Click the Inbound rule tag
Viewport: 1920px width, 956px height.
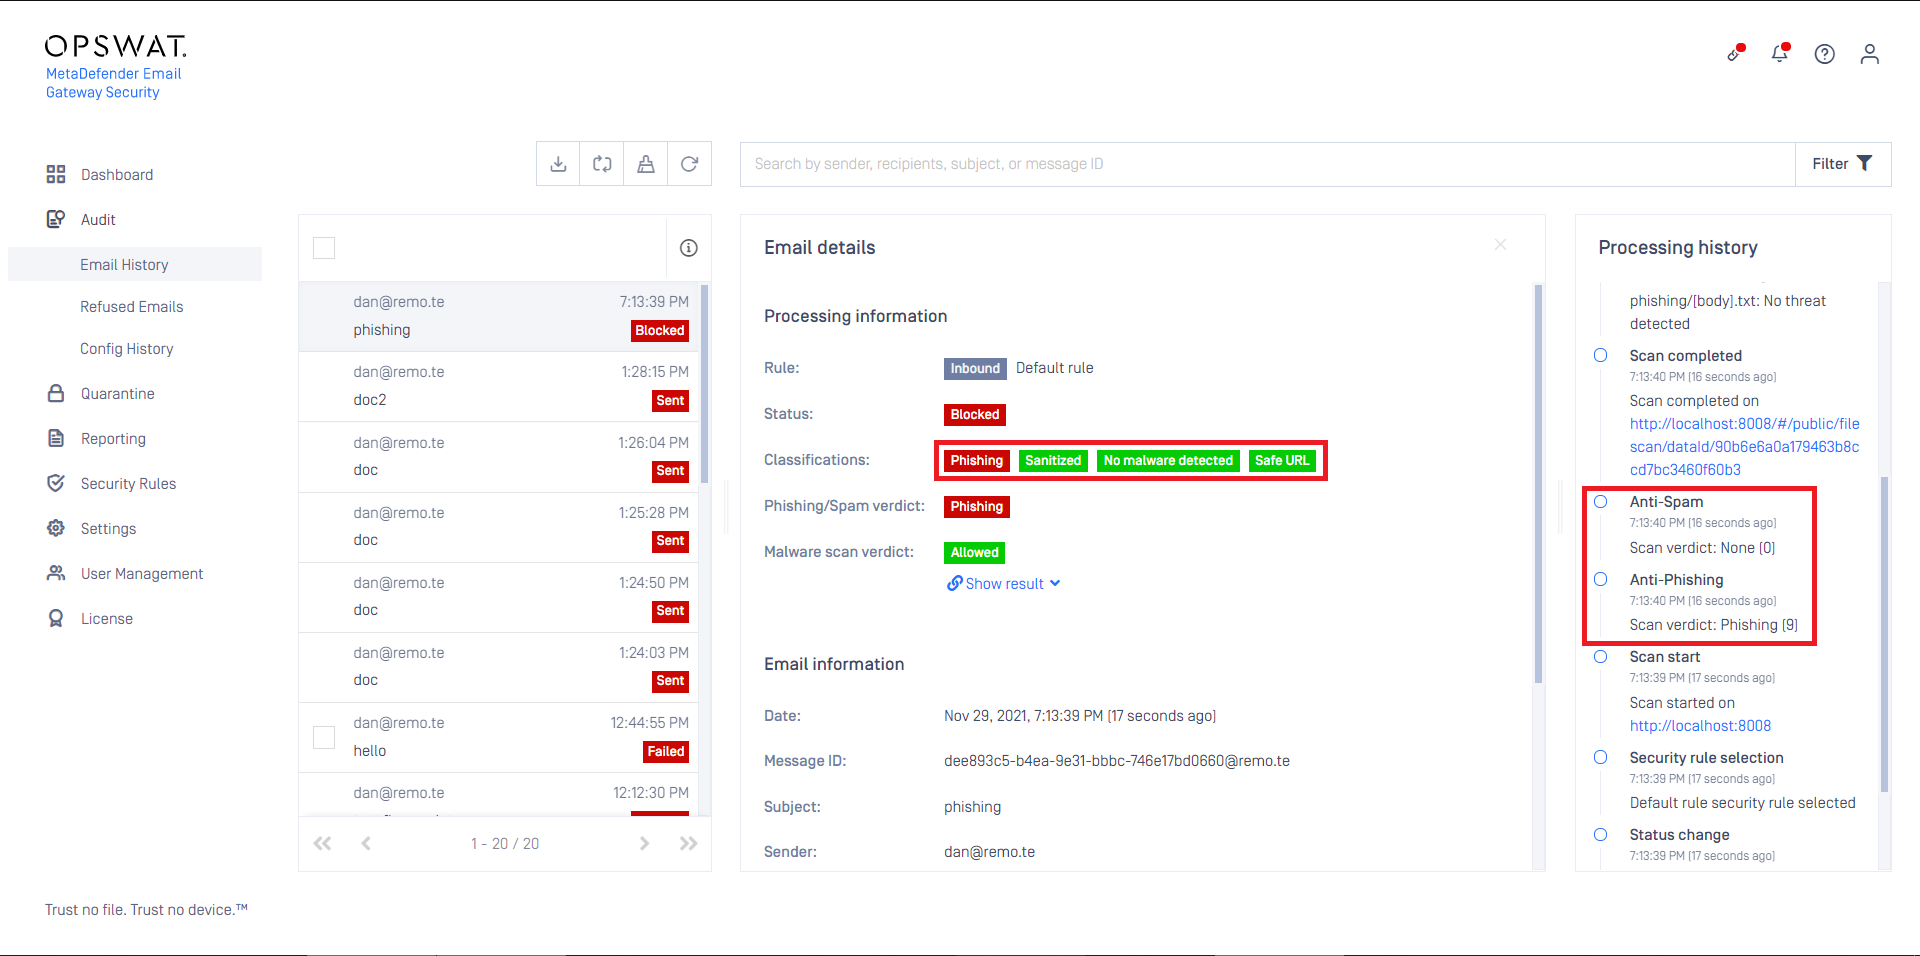point(975,368)
